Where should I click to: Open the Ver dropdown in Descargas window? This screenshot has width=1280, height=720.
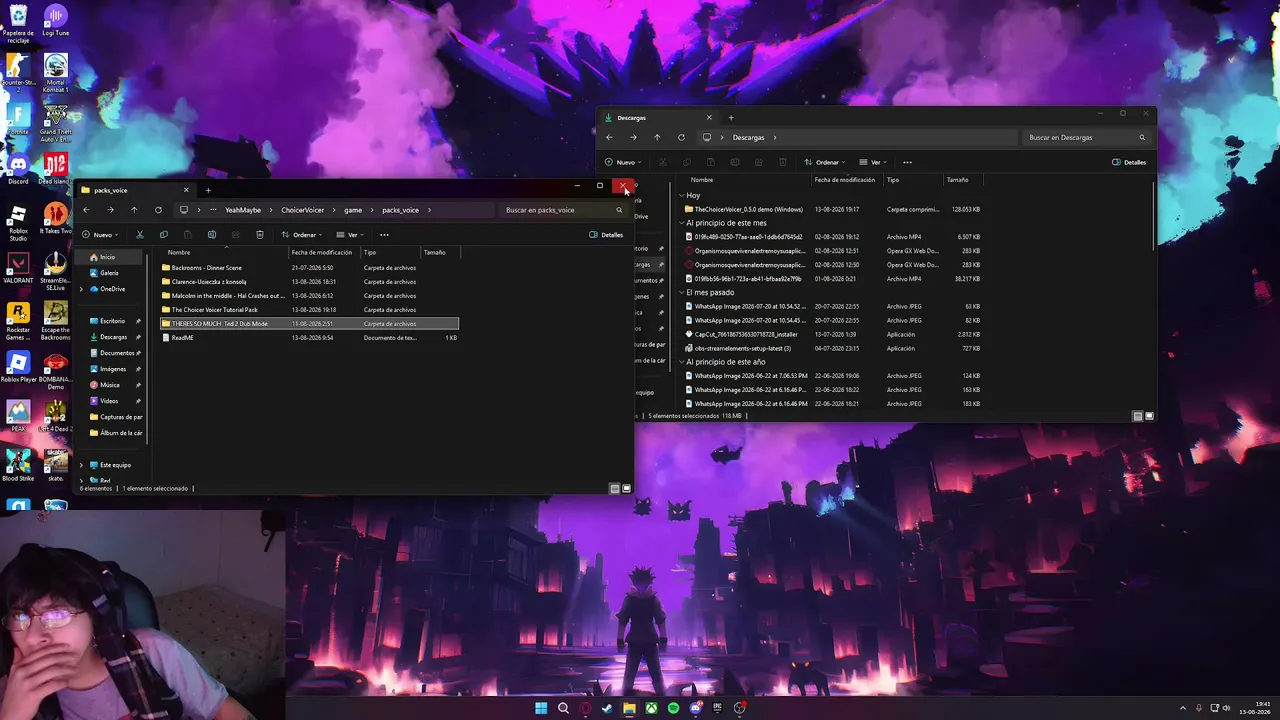pyautogui.click(x=873, y=162)
